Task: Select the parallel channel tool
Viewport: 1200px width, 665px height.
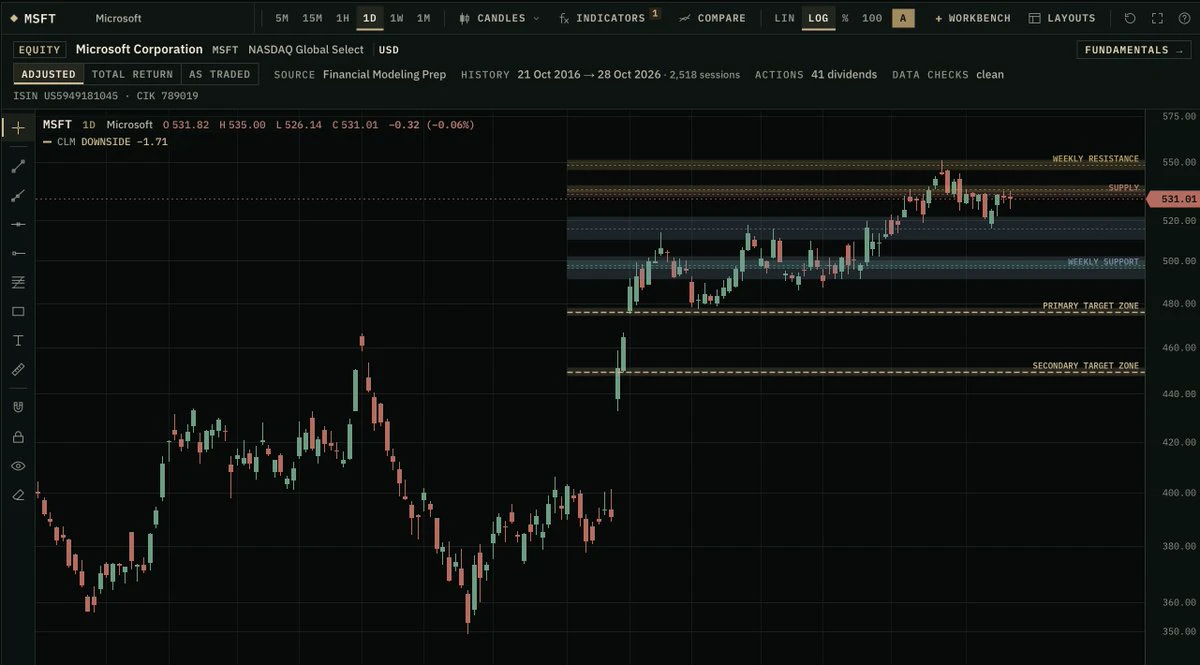Action: coord(18,282)
